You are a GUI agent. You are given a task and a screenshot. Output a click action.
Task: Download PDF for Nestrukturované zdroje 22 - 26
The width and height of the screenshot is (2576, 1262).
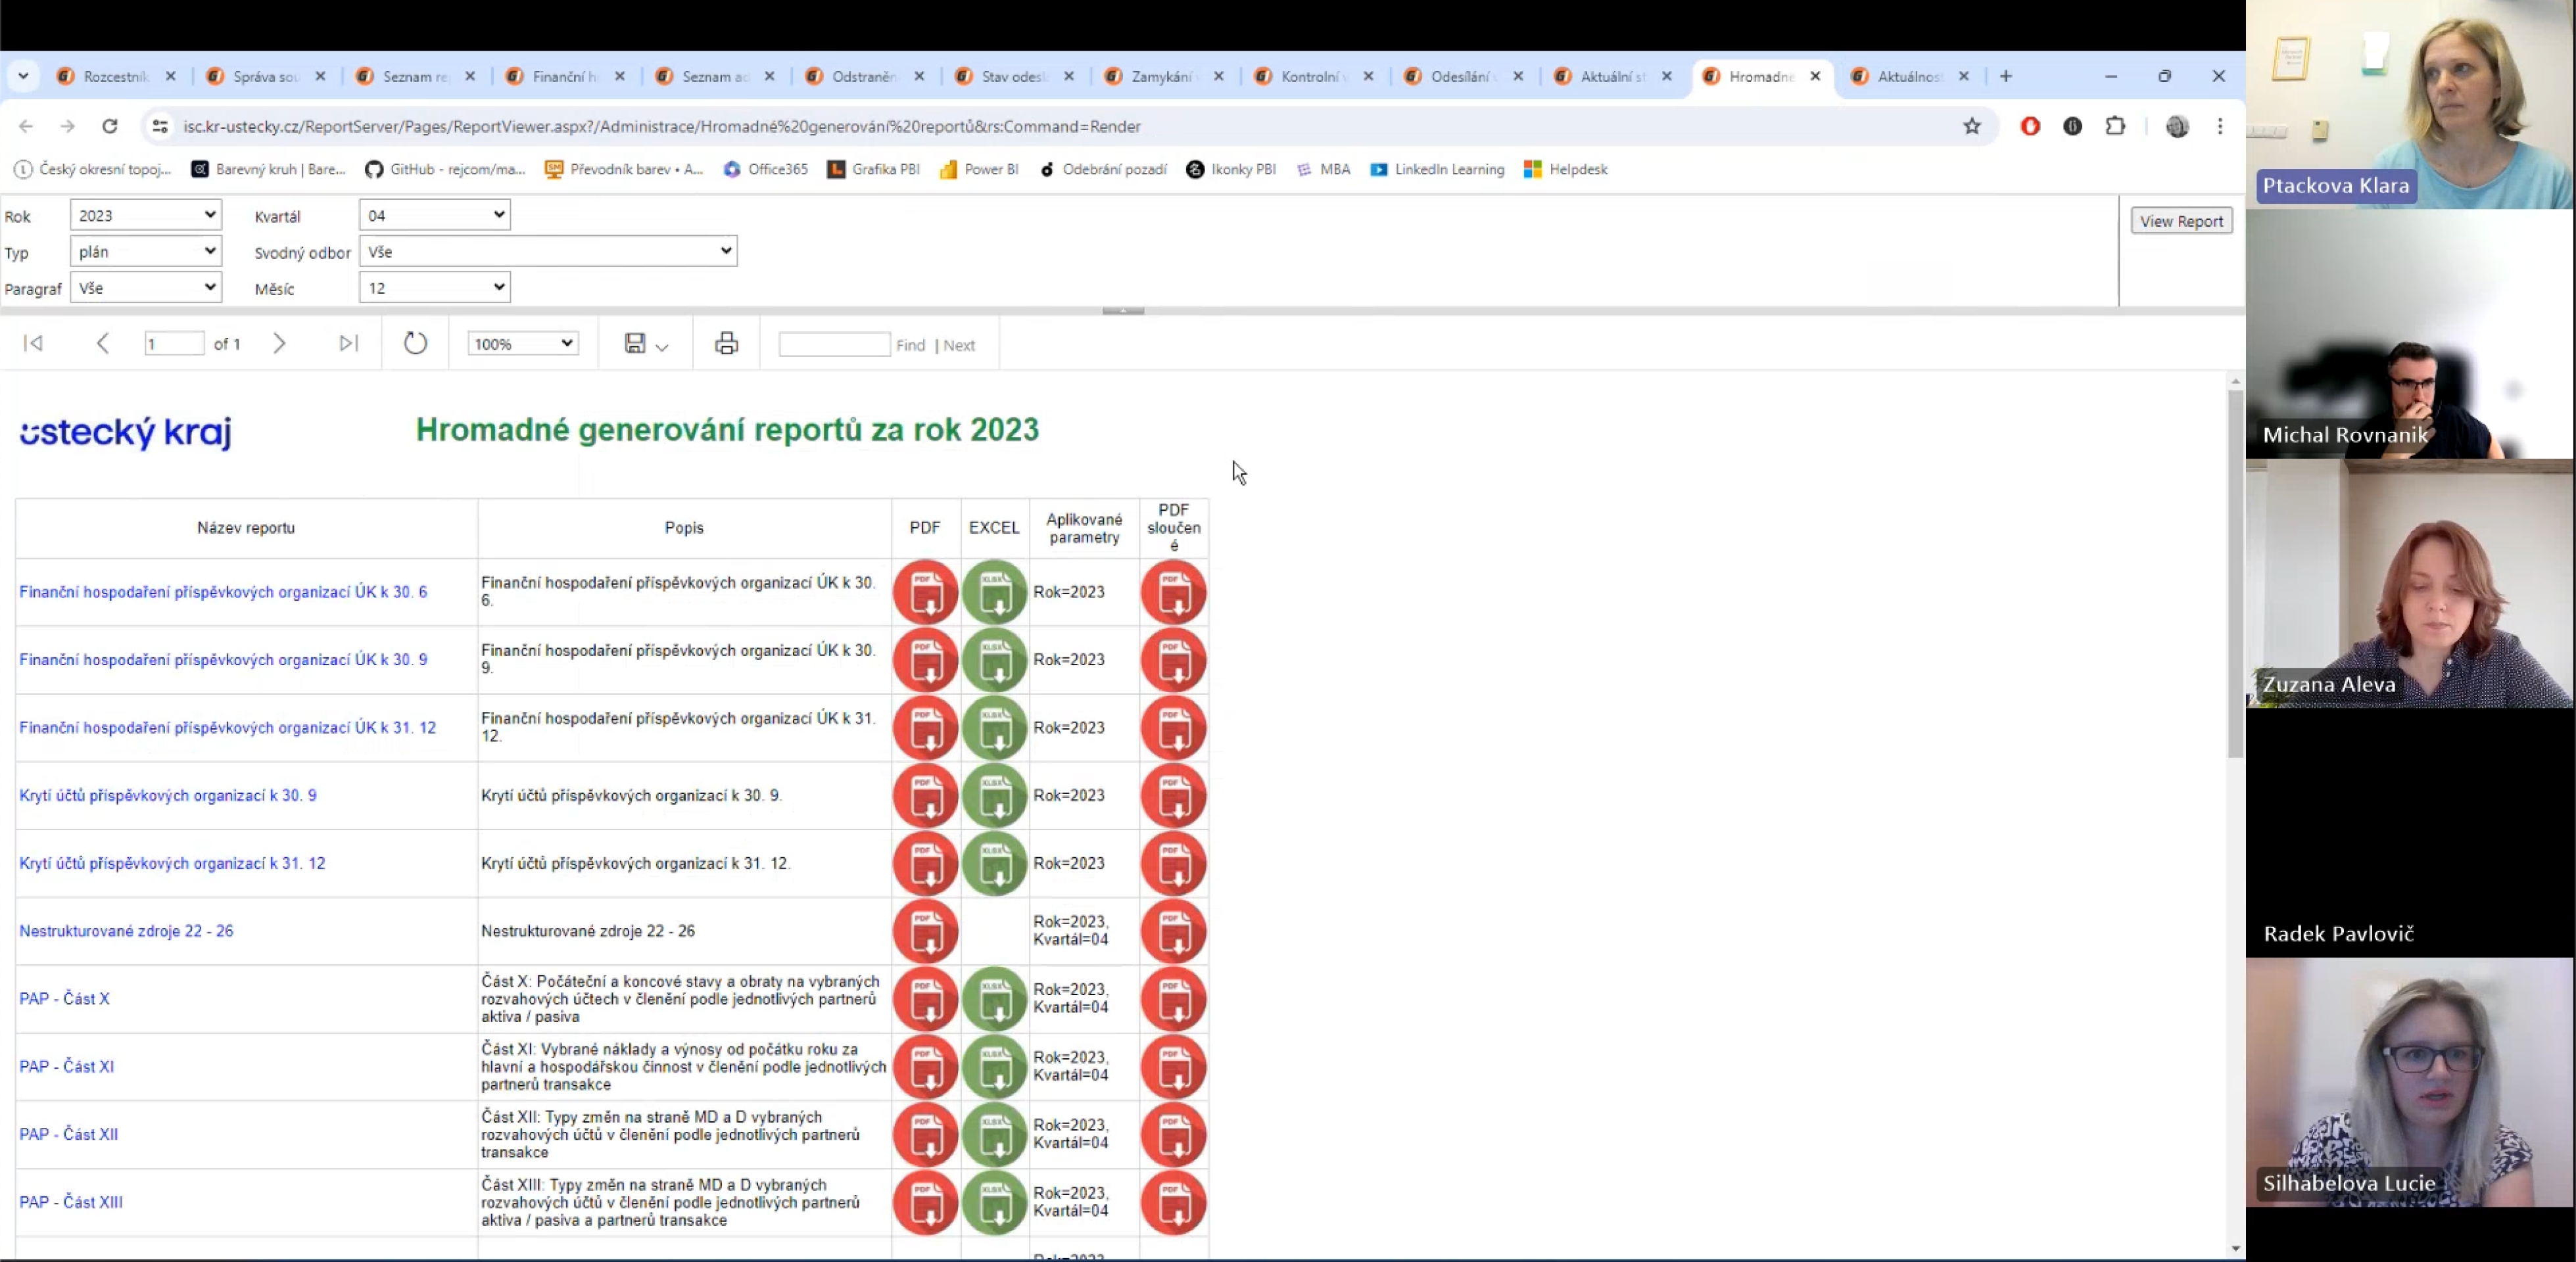click(x=925, y=931)
